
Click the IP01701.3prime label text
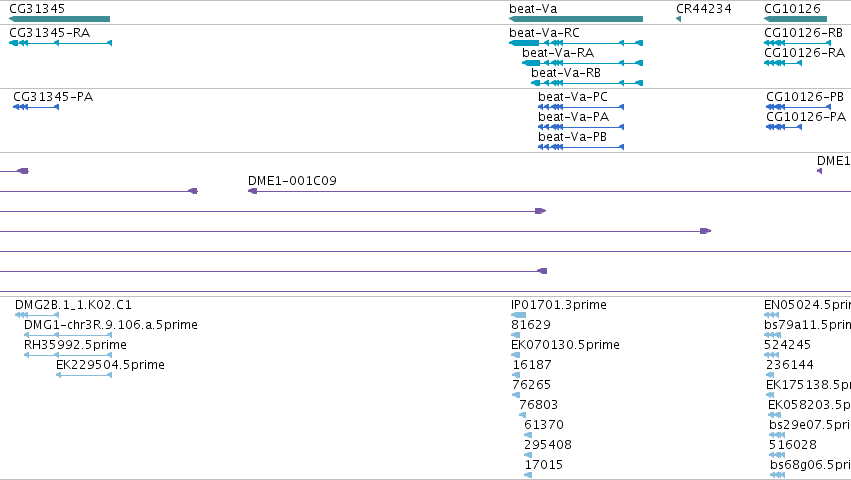(558, 305)
